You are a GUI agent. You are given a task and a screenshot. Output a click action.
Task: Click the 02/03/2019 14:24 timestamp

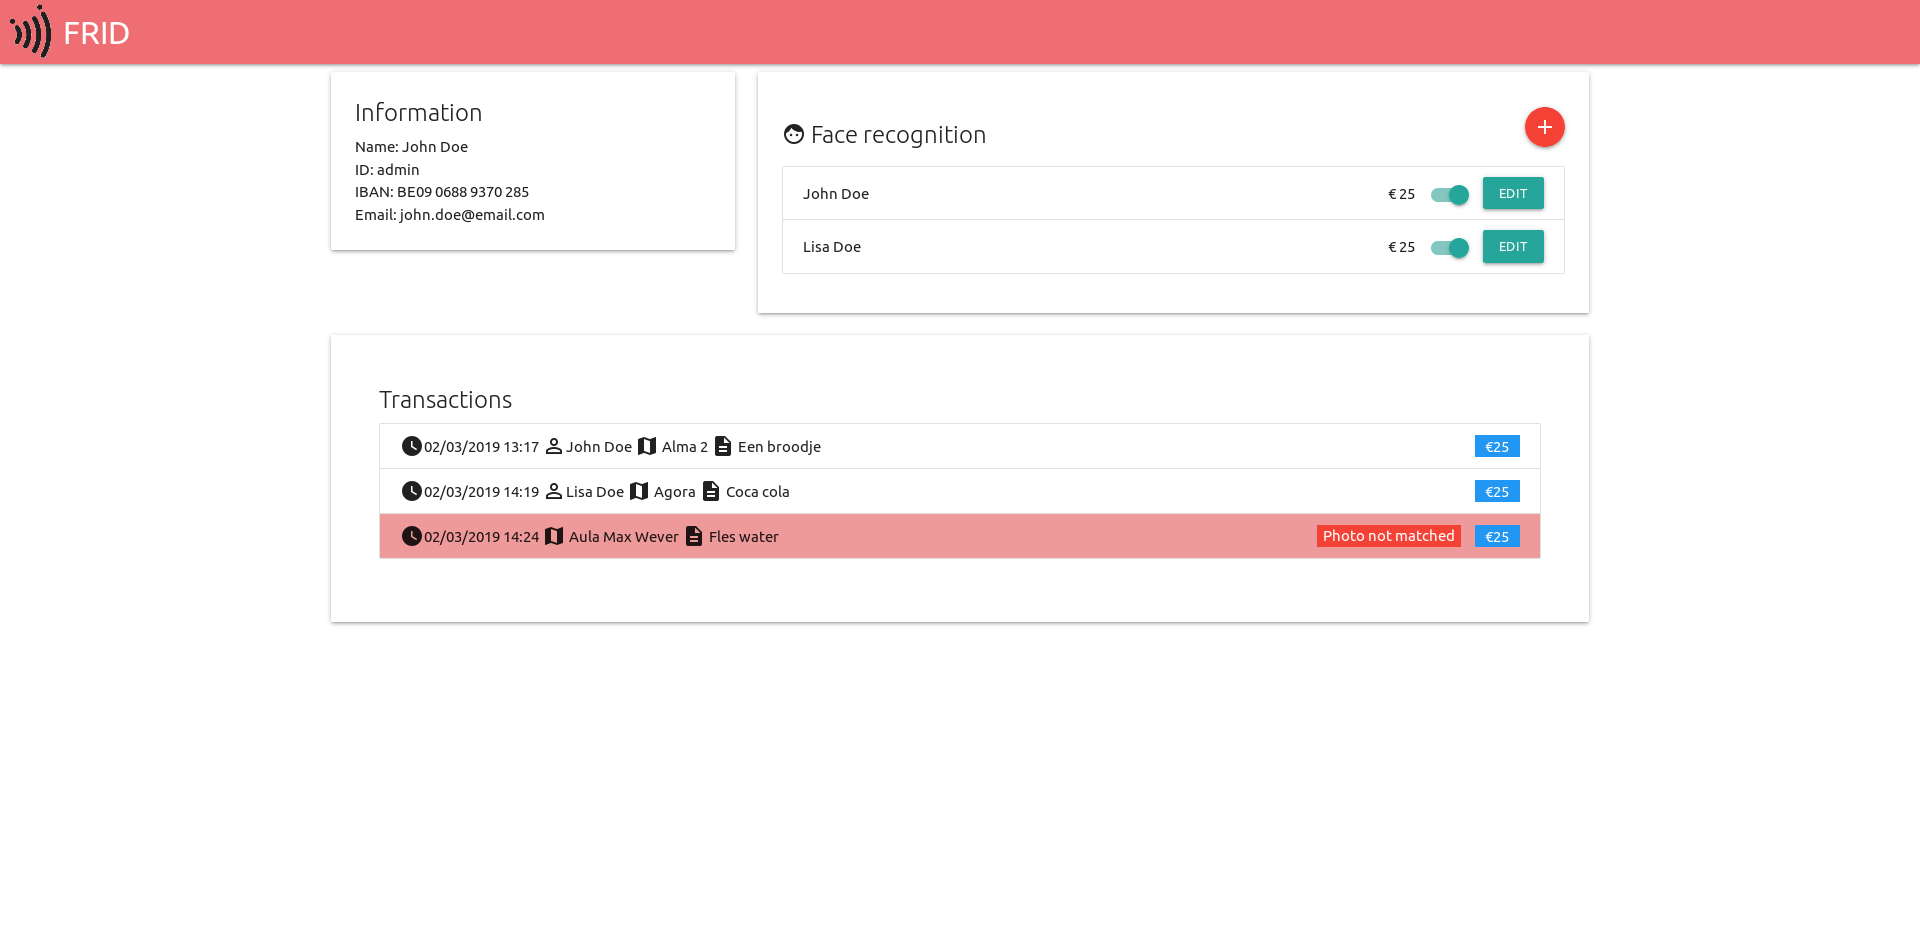pos(481,537)
